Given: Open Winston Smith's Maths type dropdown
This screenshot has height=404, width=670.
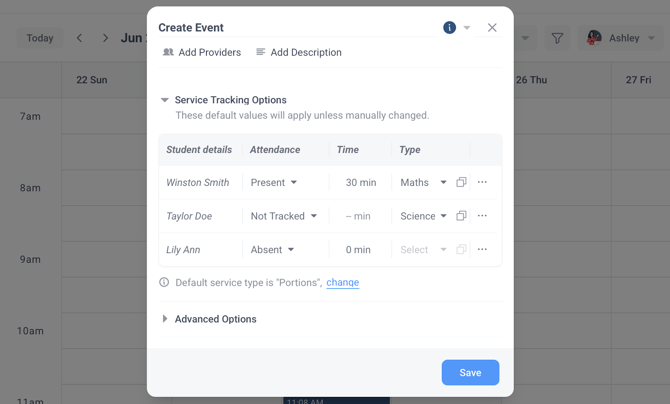Looking at the screenshot, I should tap(424, 183).
